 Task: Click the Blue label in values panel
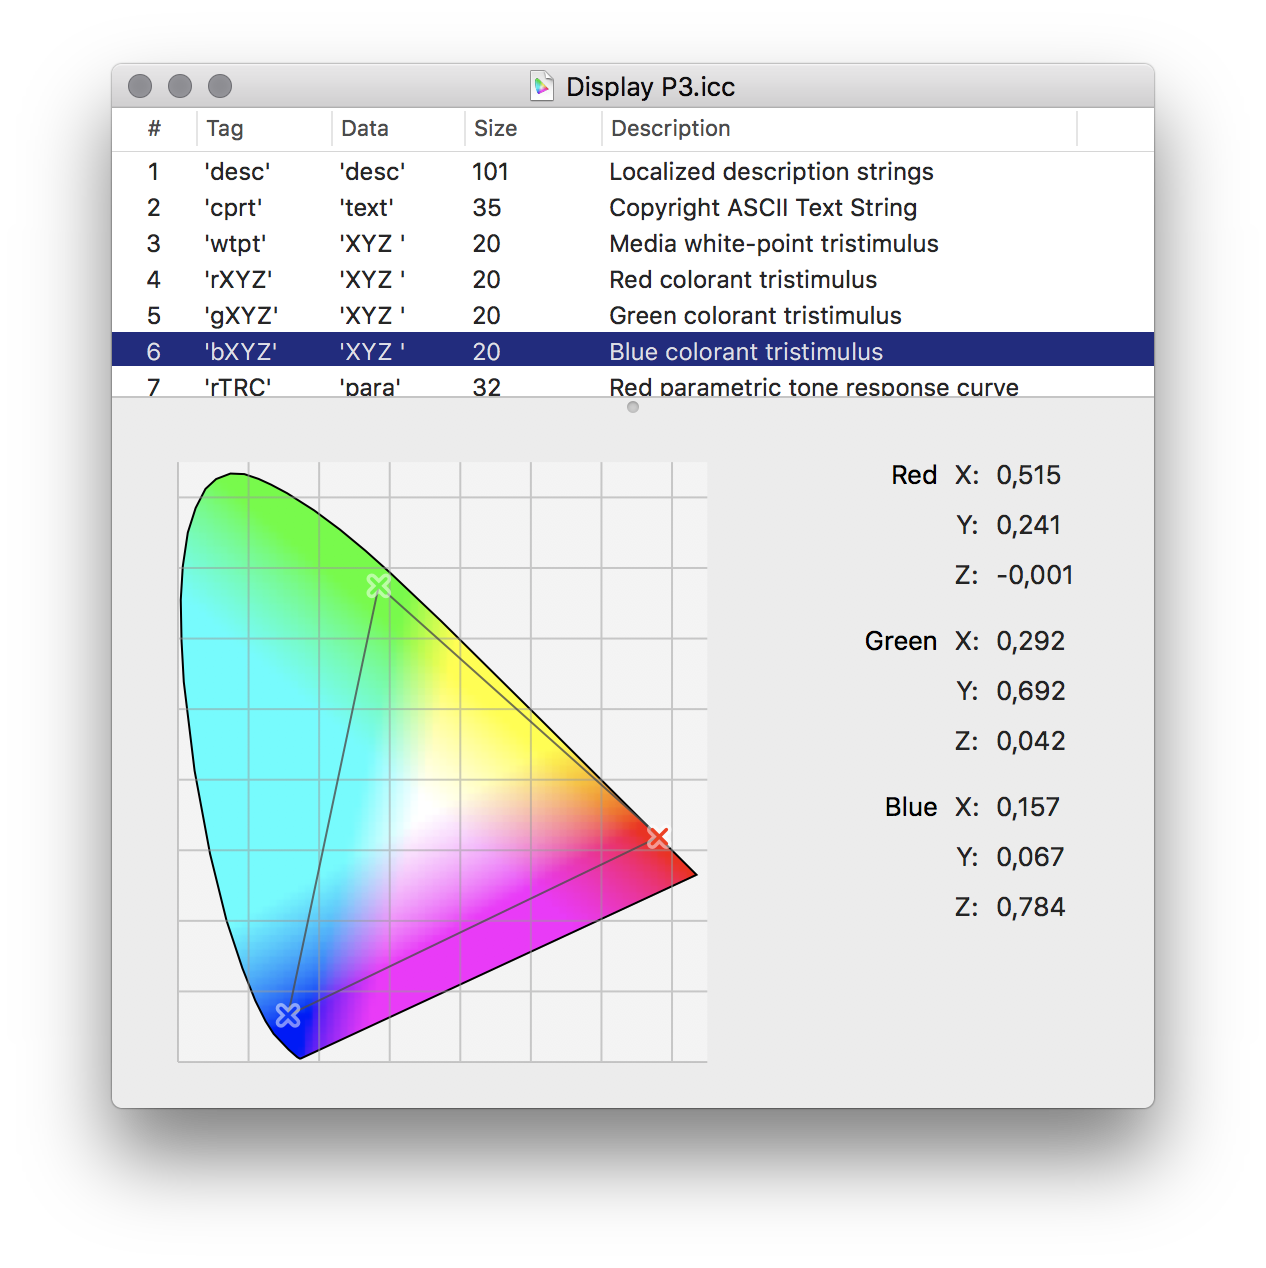(x=911, y=807)
